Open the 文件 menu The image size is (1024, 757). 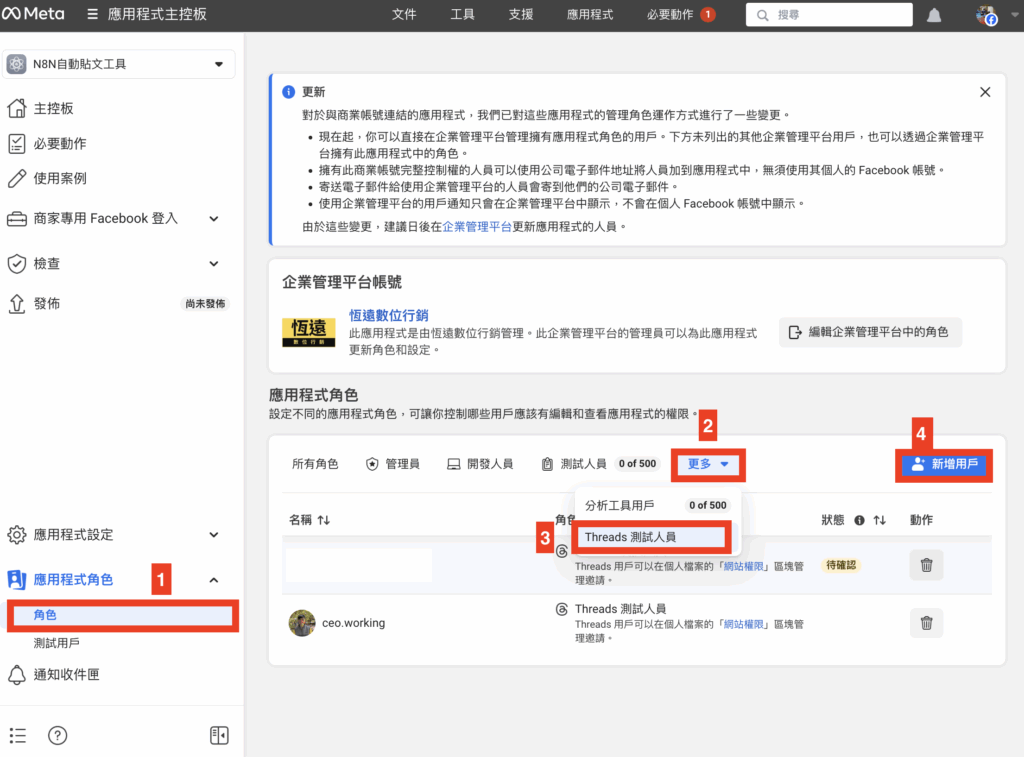tap(404, 14)
